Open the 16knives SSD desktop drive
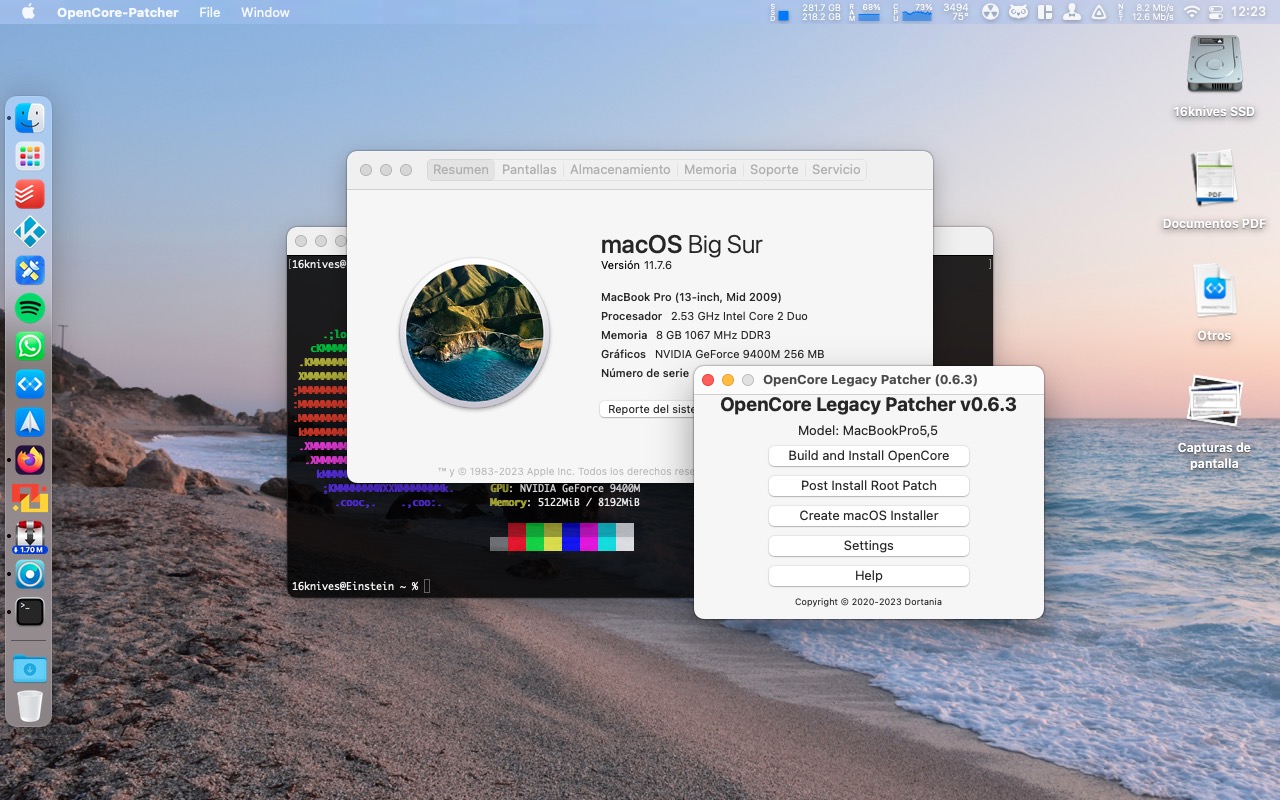Screen dimensions: 1280x800 click(x=1214, y=75)
